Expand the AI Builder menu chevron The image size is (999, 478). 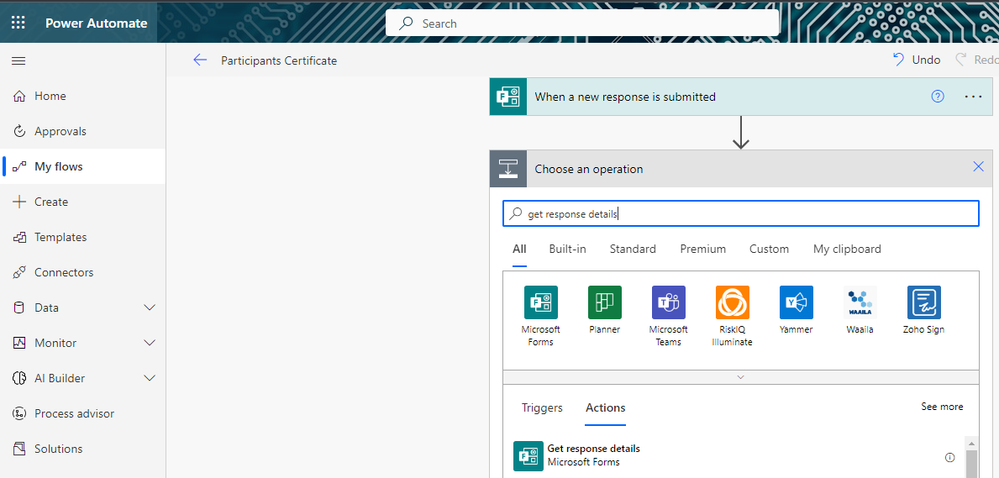pyautogui.click(x=150, y=379)
